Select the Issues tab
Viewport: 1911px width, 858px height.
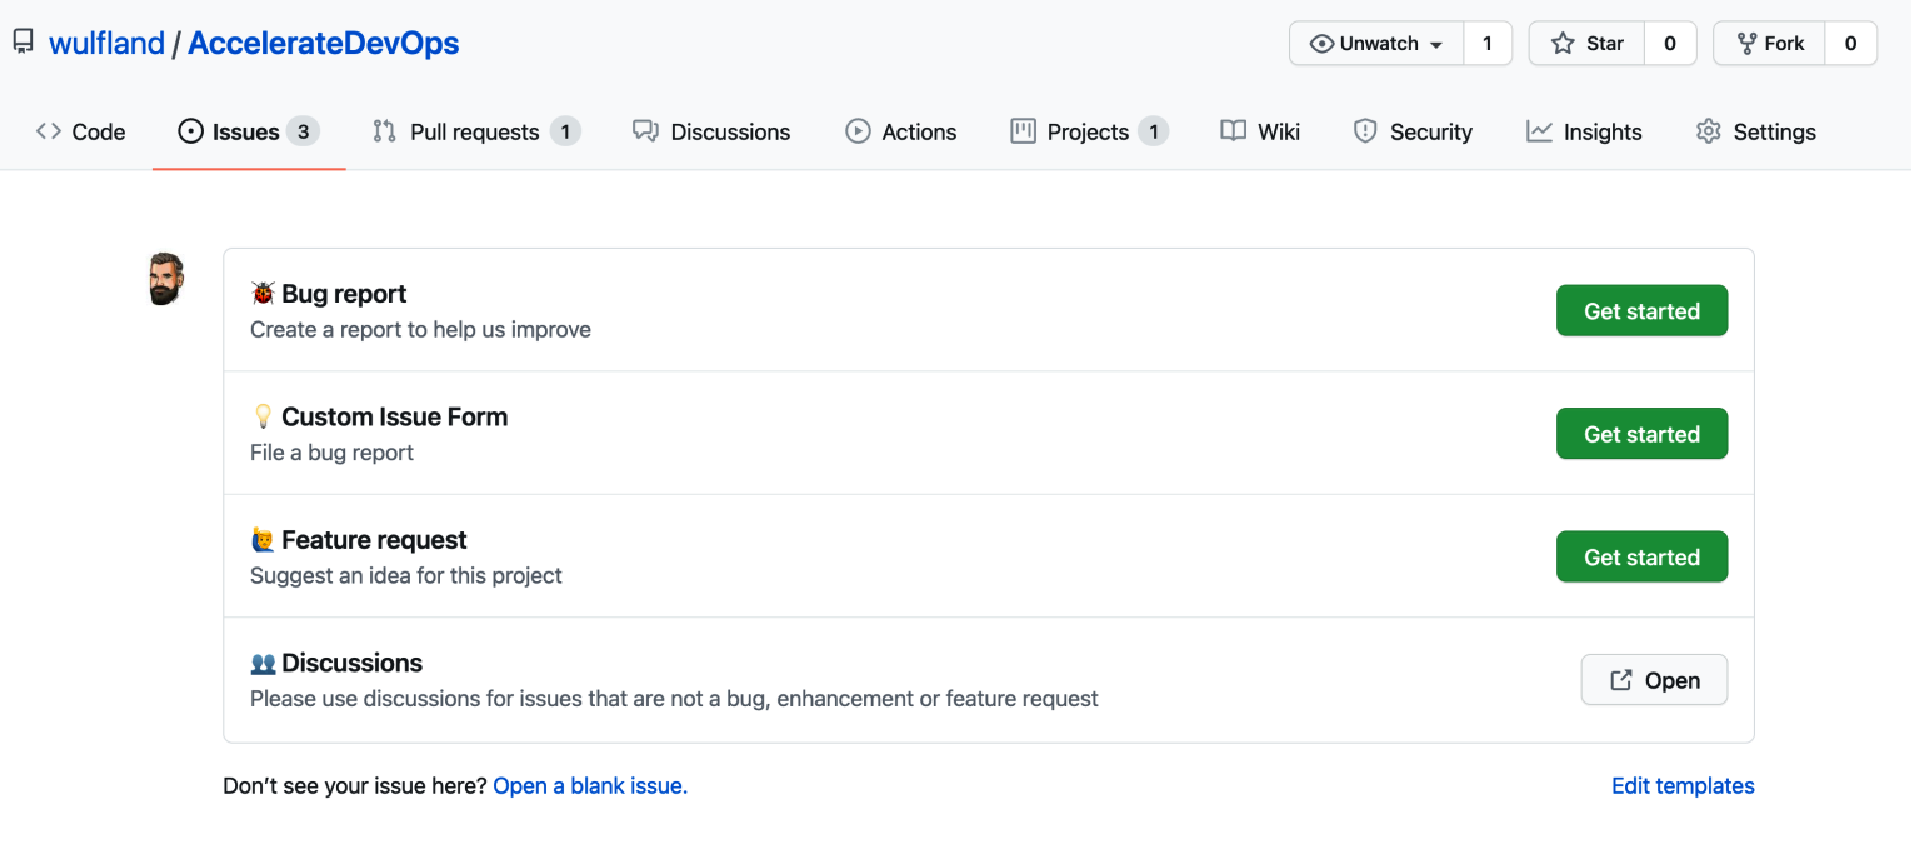click(248, 132)
